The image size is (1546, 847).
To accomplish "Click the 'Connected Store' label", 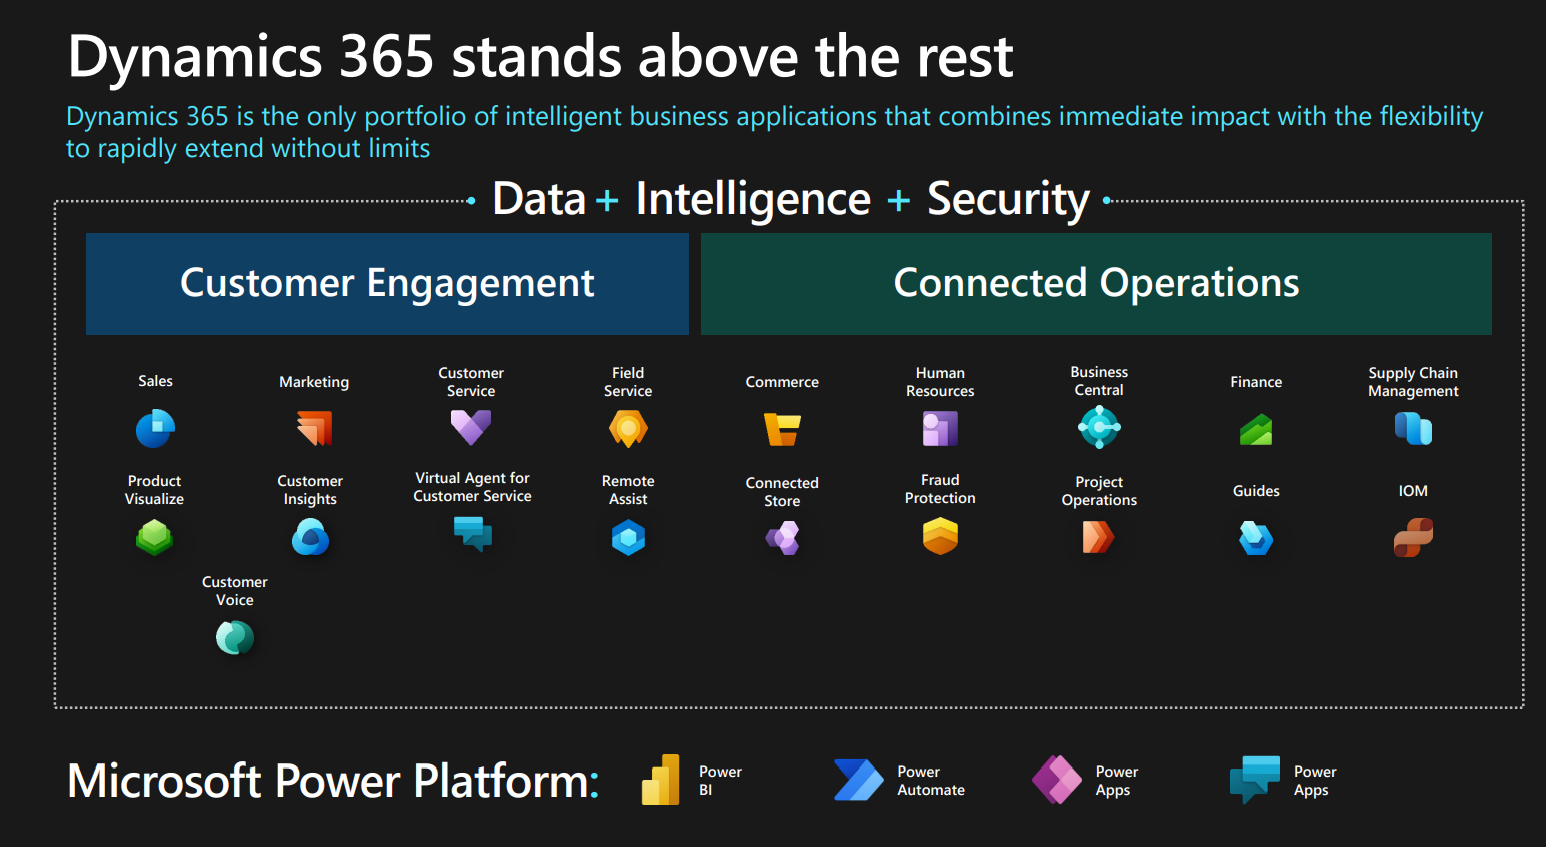I will [782, 492].
